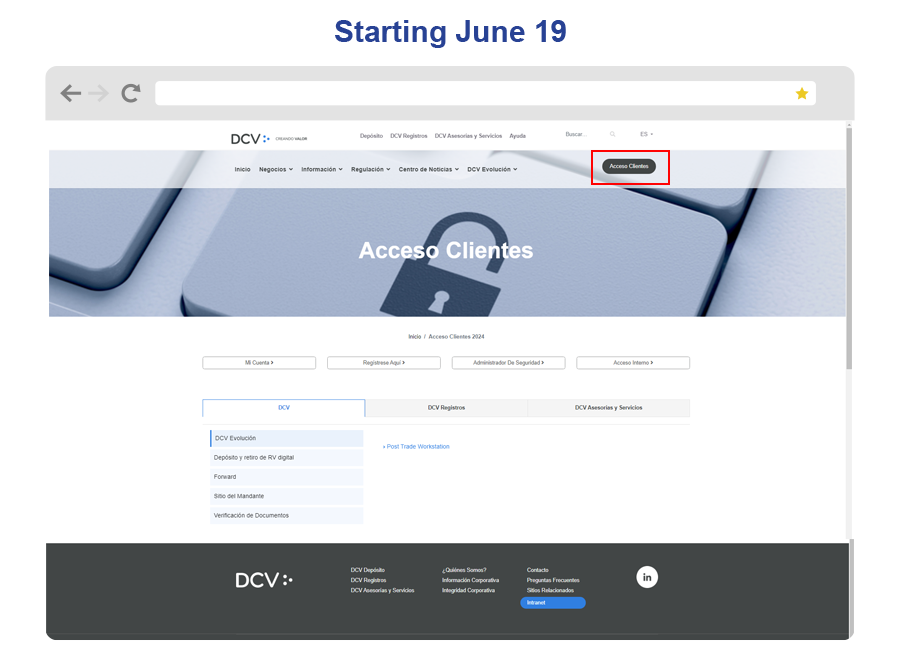Open Preguntas Frecuentes in the footer

click(553, 580)
